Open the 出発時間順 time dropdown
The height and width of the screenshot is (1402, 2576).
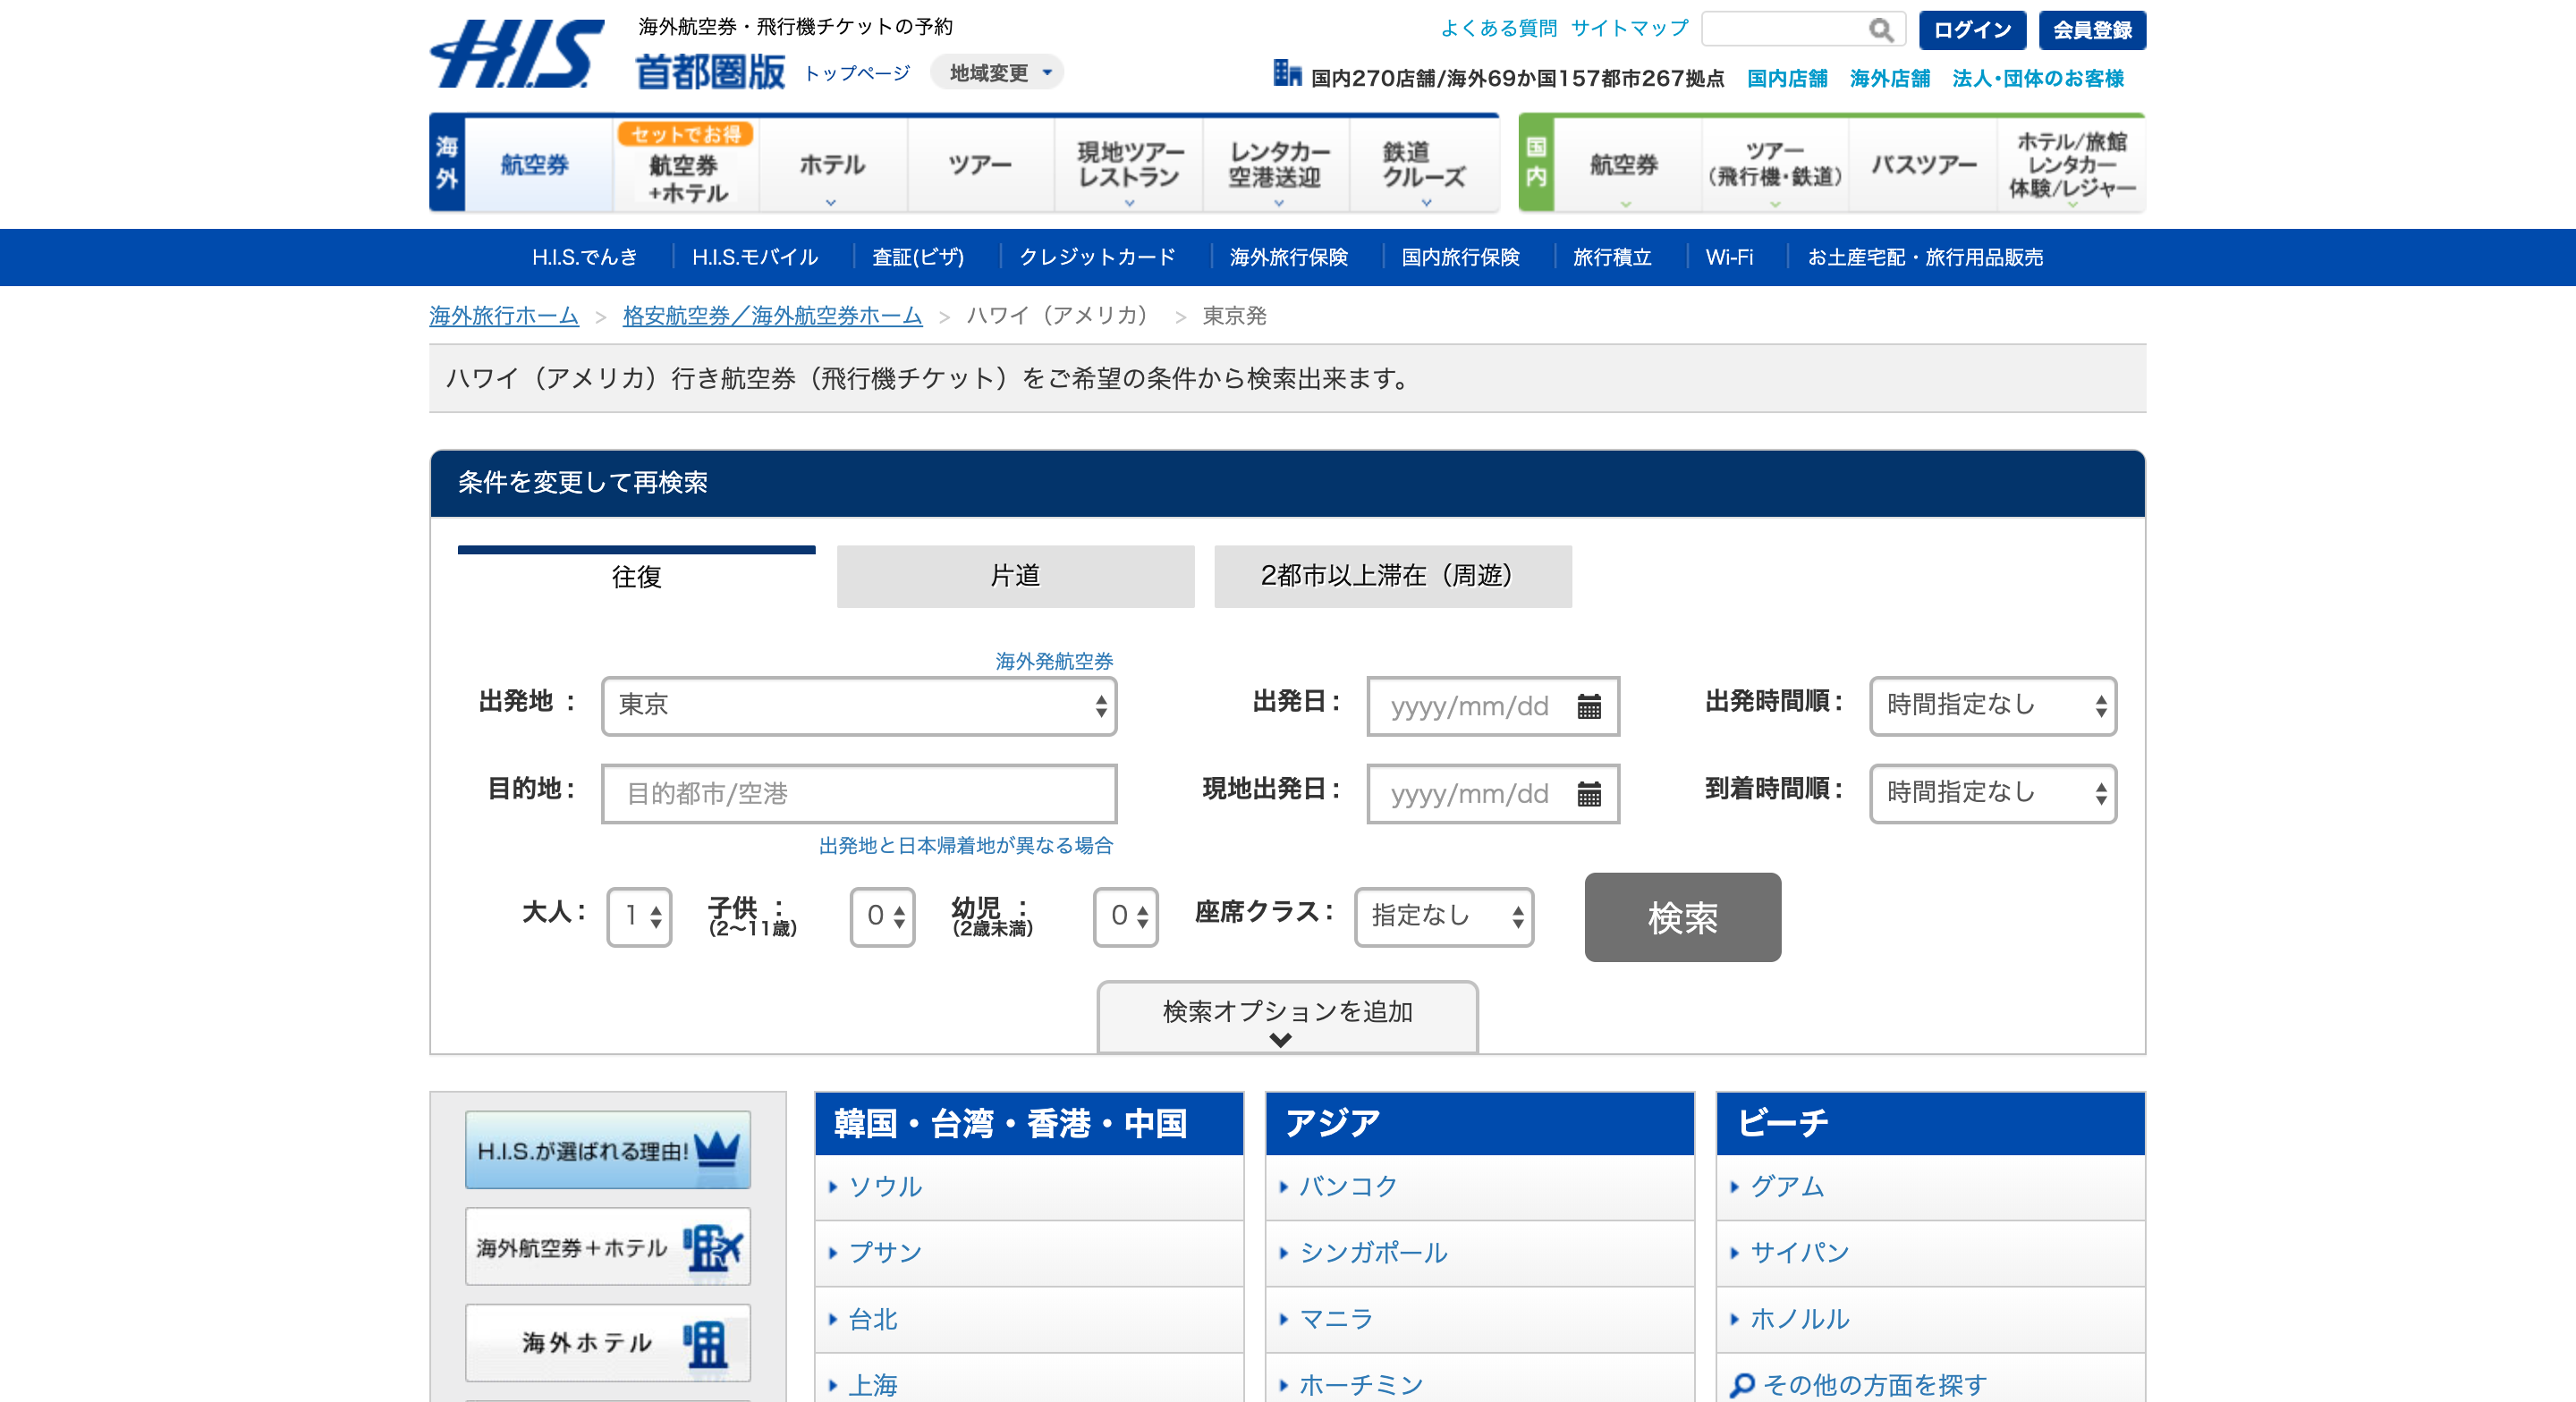coord(1993,706)
